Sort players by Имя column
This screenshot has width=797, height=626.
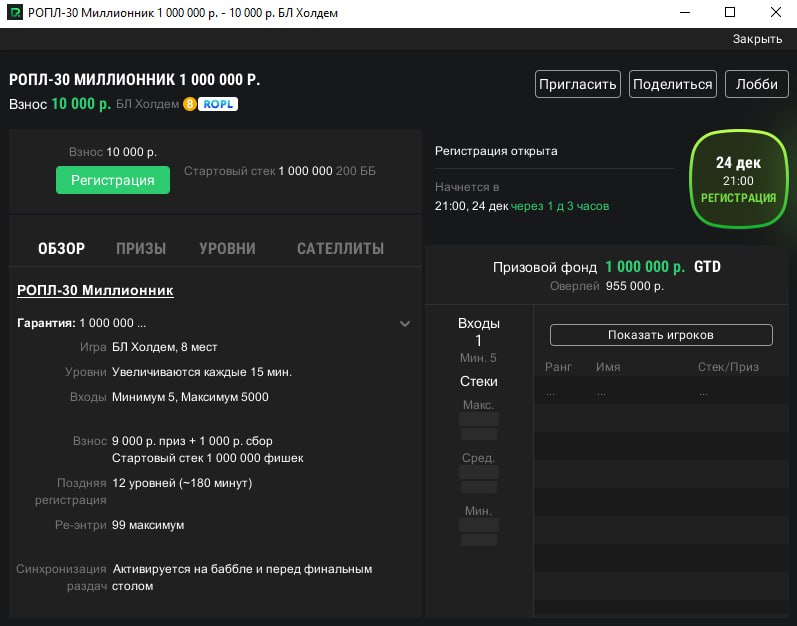608,367
